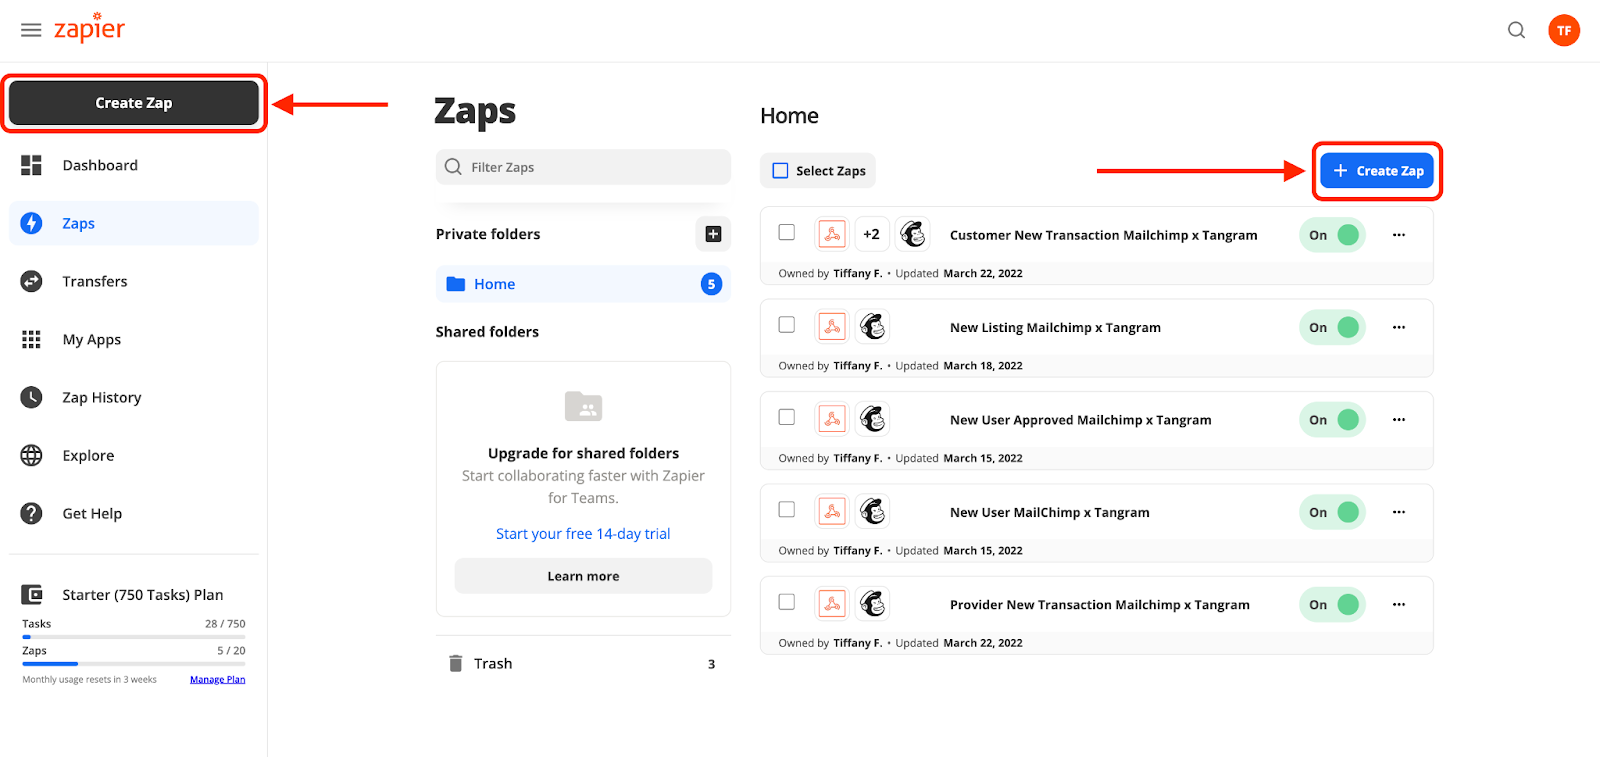The width and height of the screenshot is (1600, 757).
Task: Toggle off New Listing Mailchimp zap
Action: click(1332, 327)
